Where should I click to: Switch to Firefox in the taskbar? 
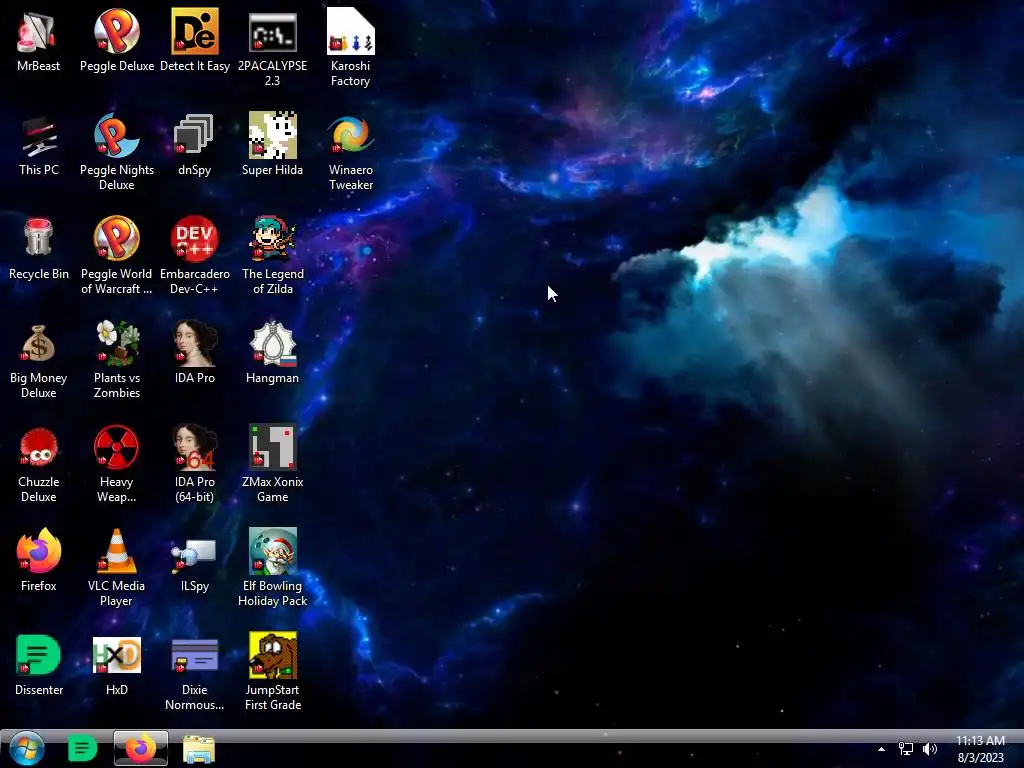(140, 748)
